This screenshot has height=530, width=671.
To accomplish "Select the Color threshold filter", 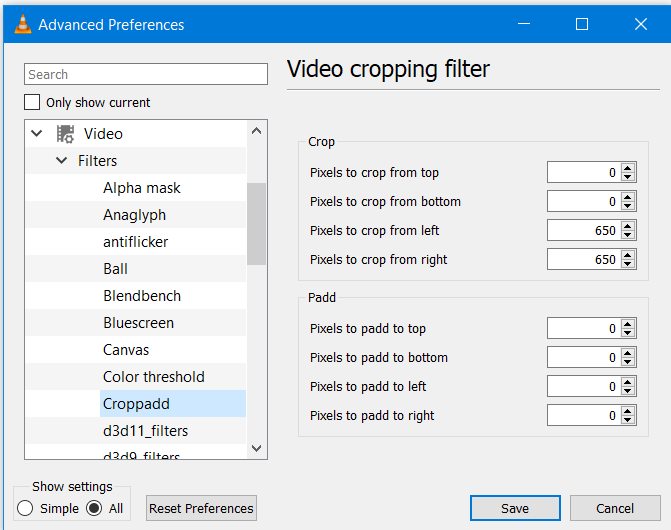I will (x=153, y=377).
